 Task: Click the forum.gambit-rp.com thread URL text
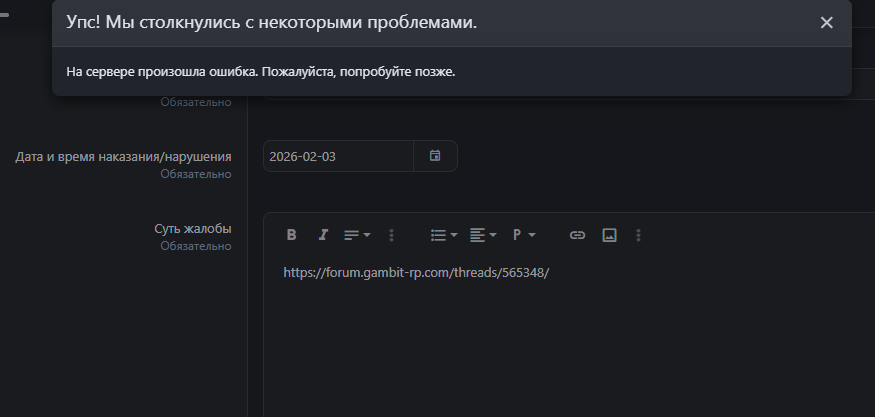(x=416, y=272)
